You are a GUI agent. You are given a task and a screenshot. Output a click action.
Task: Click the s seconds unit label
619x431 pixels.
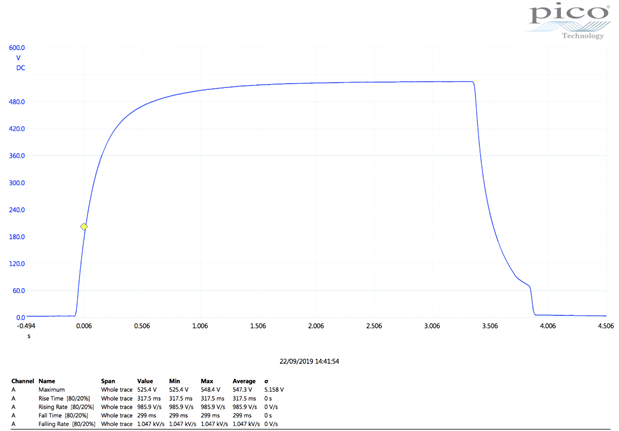tap(29, 336)
